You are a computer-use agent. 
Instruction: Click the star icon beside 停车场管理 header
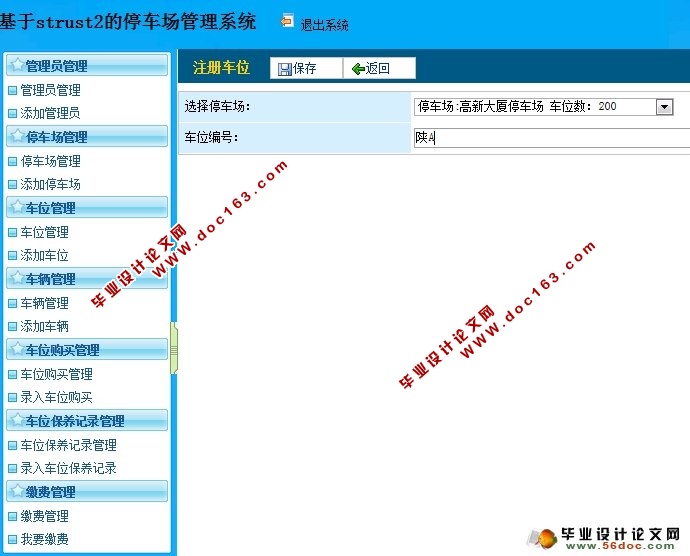pyautogui.click(x=17, y=135)
